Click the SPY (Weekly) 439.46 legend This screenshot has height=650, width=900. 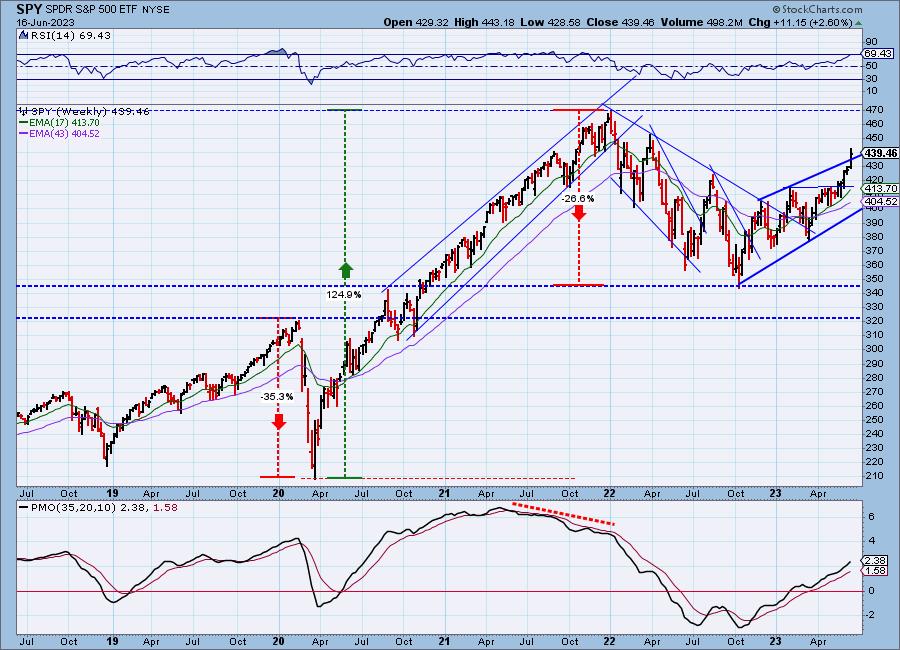pos(90,111)
